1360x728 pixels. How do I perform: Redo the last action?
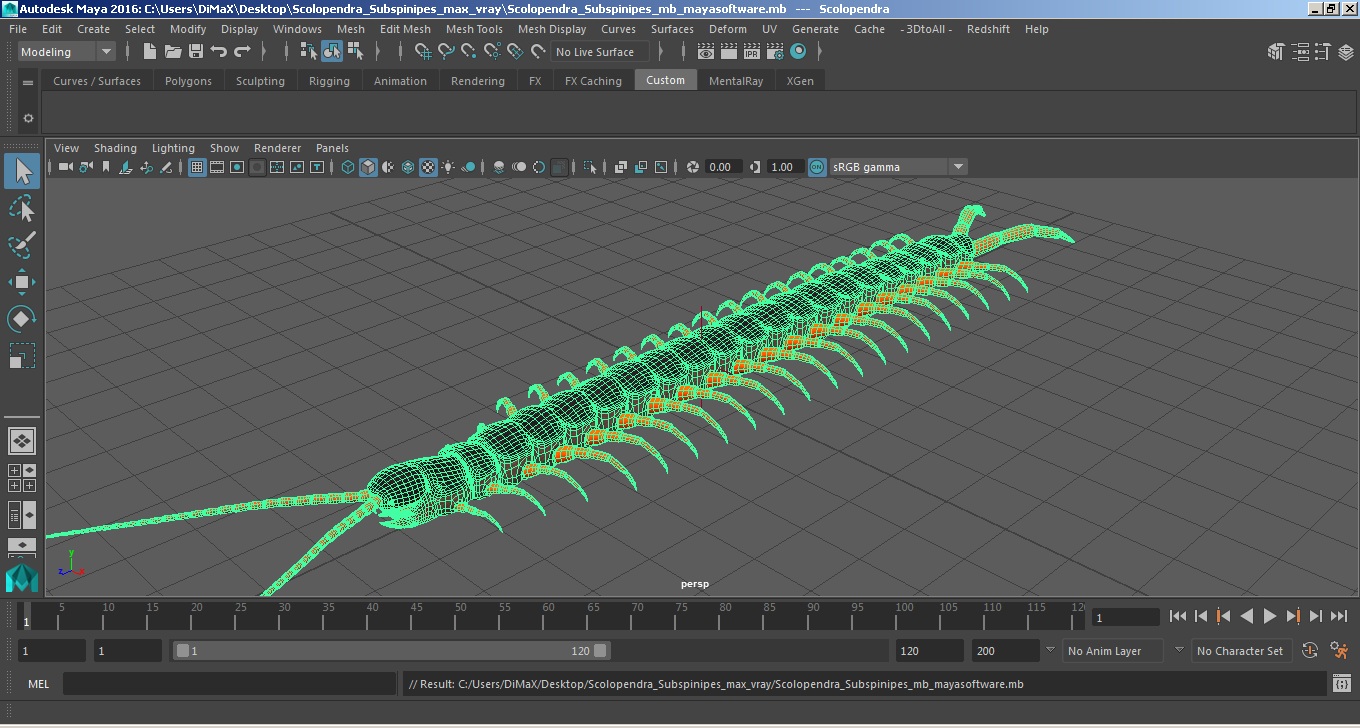pos(242,52)
